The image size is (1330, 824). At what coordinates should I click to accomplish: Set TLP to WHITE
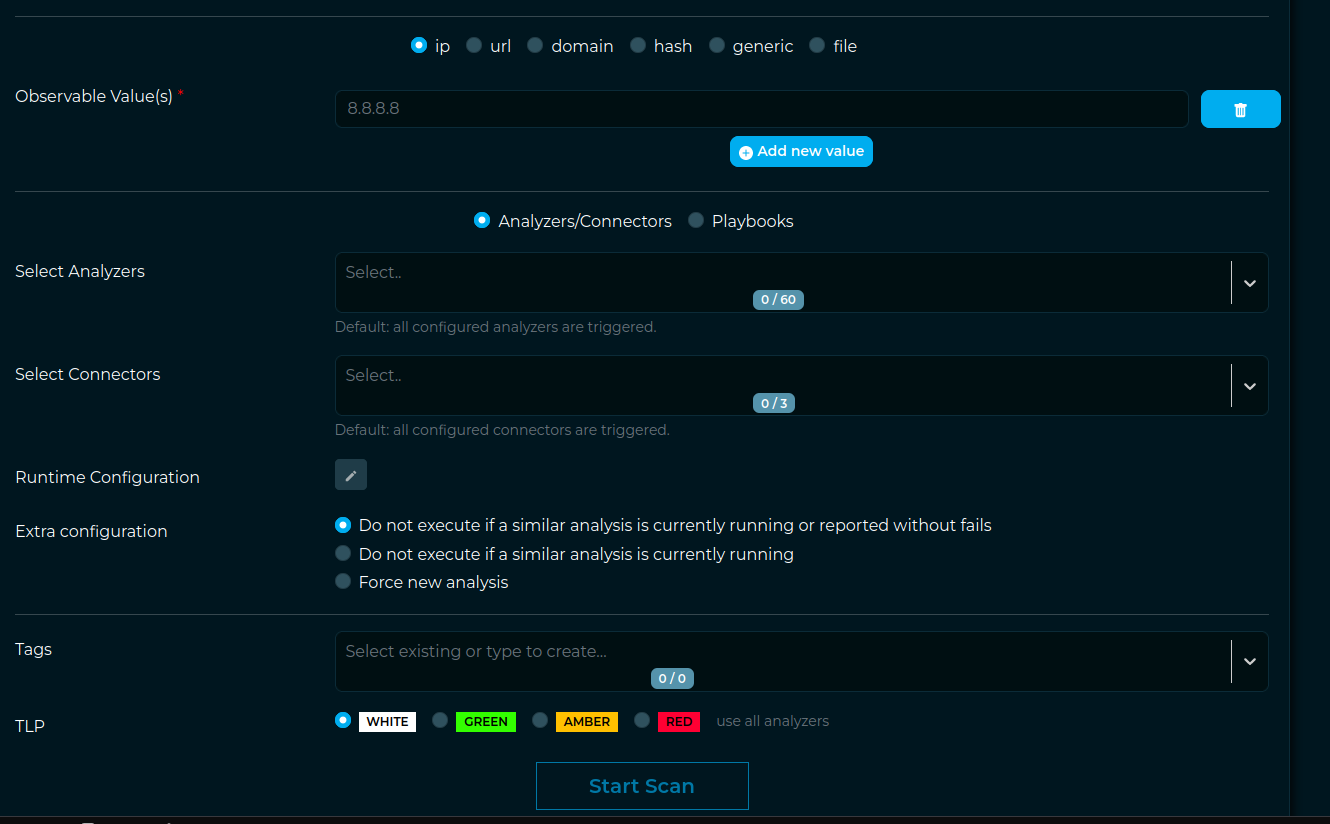click(x=343, y=720)
